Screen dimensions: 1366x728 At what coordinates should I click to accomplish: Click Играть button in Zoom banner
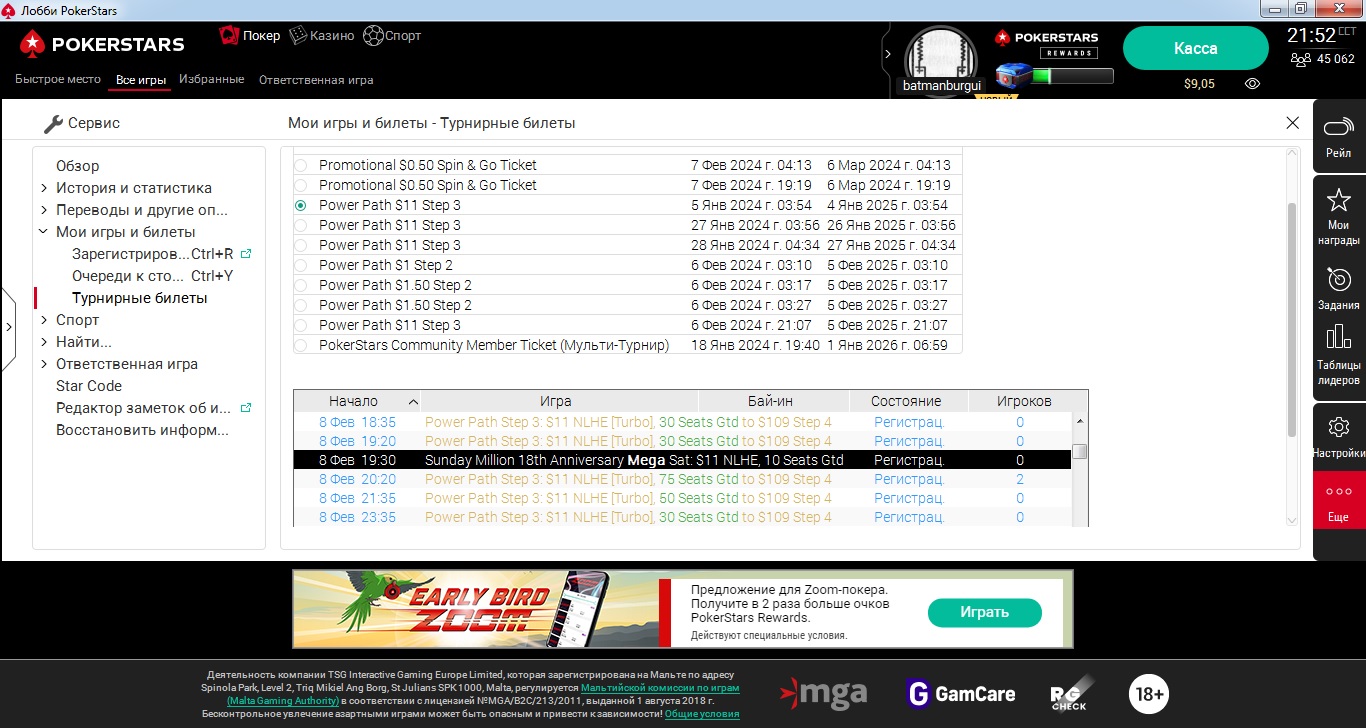coord(985,612)
